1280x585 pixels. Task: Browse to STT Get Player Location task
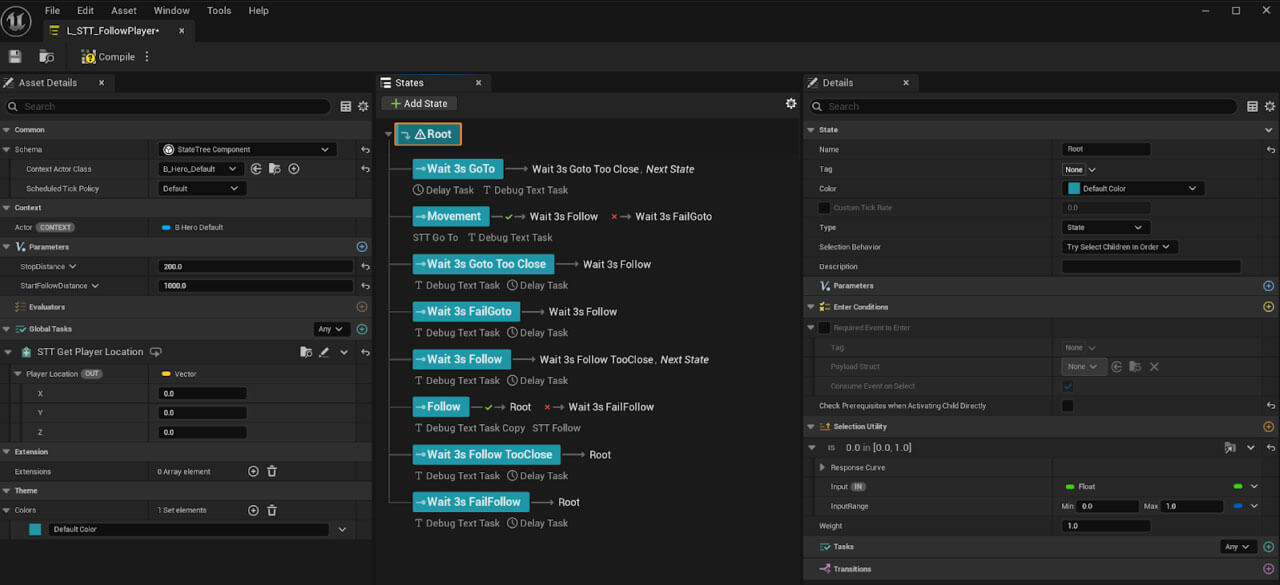point(306,352)
